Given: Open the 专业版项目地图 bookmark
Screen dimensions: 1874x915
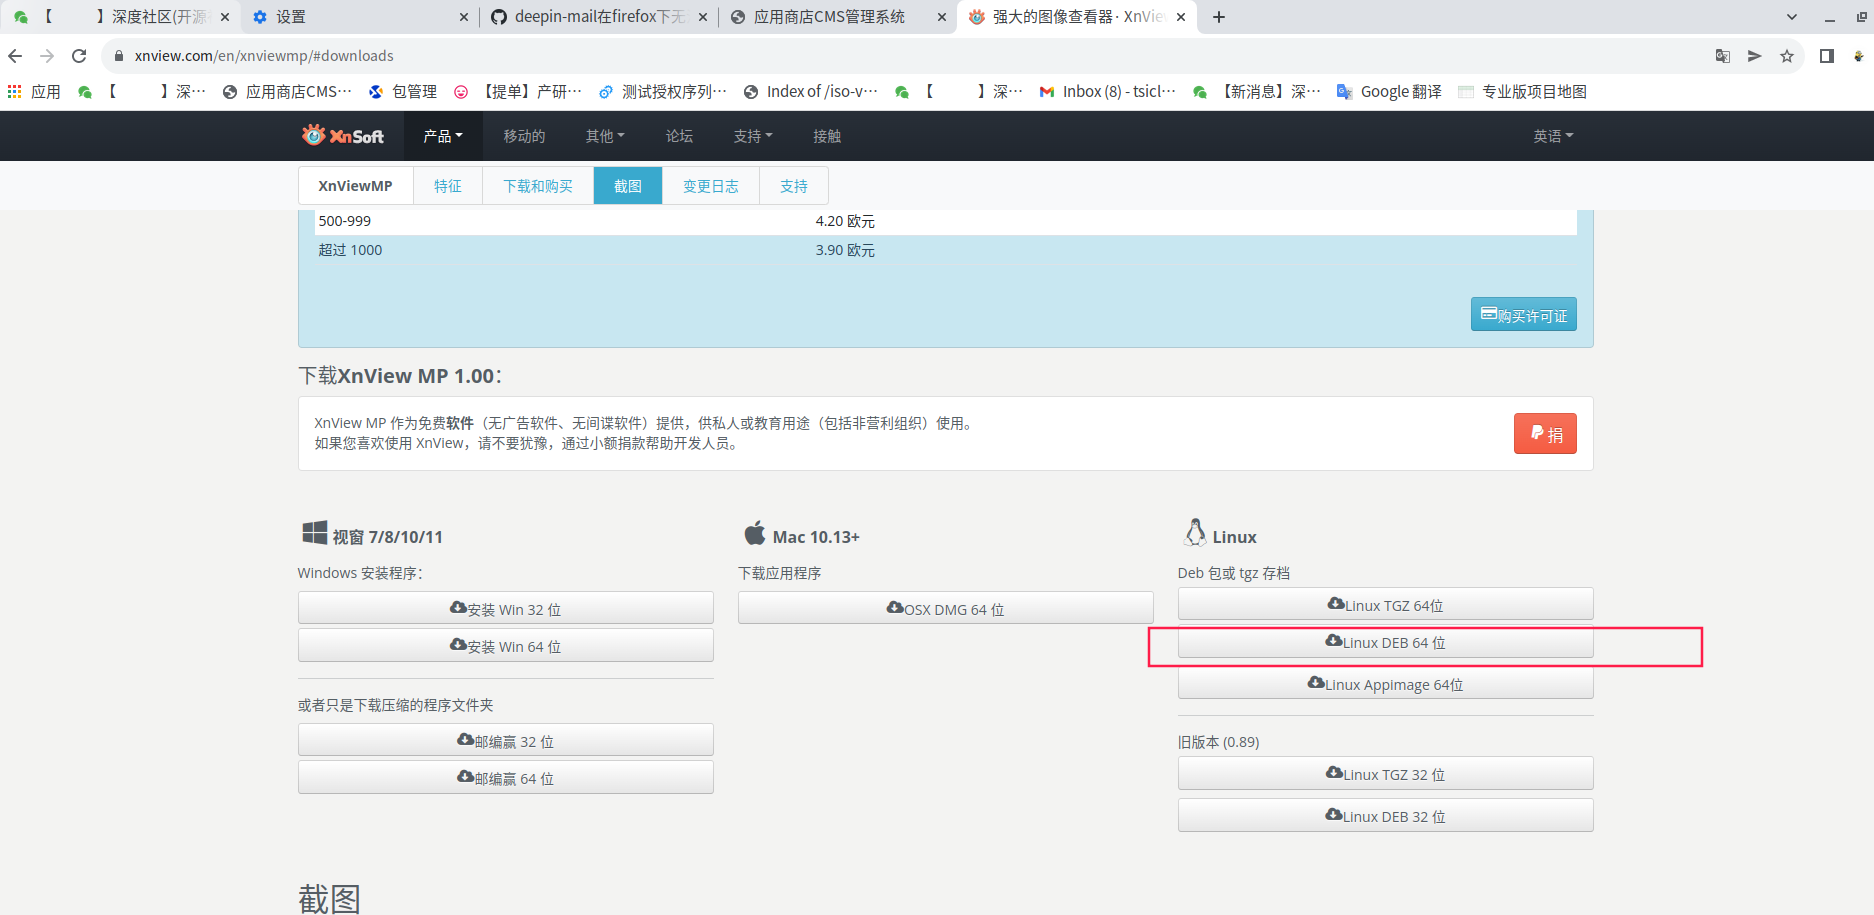Looking at the screenshot, I should (1522, 92).
